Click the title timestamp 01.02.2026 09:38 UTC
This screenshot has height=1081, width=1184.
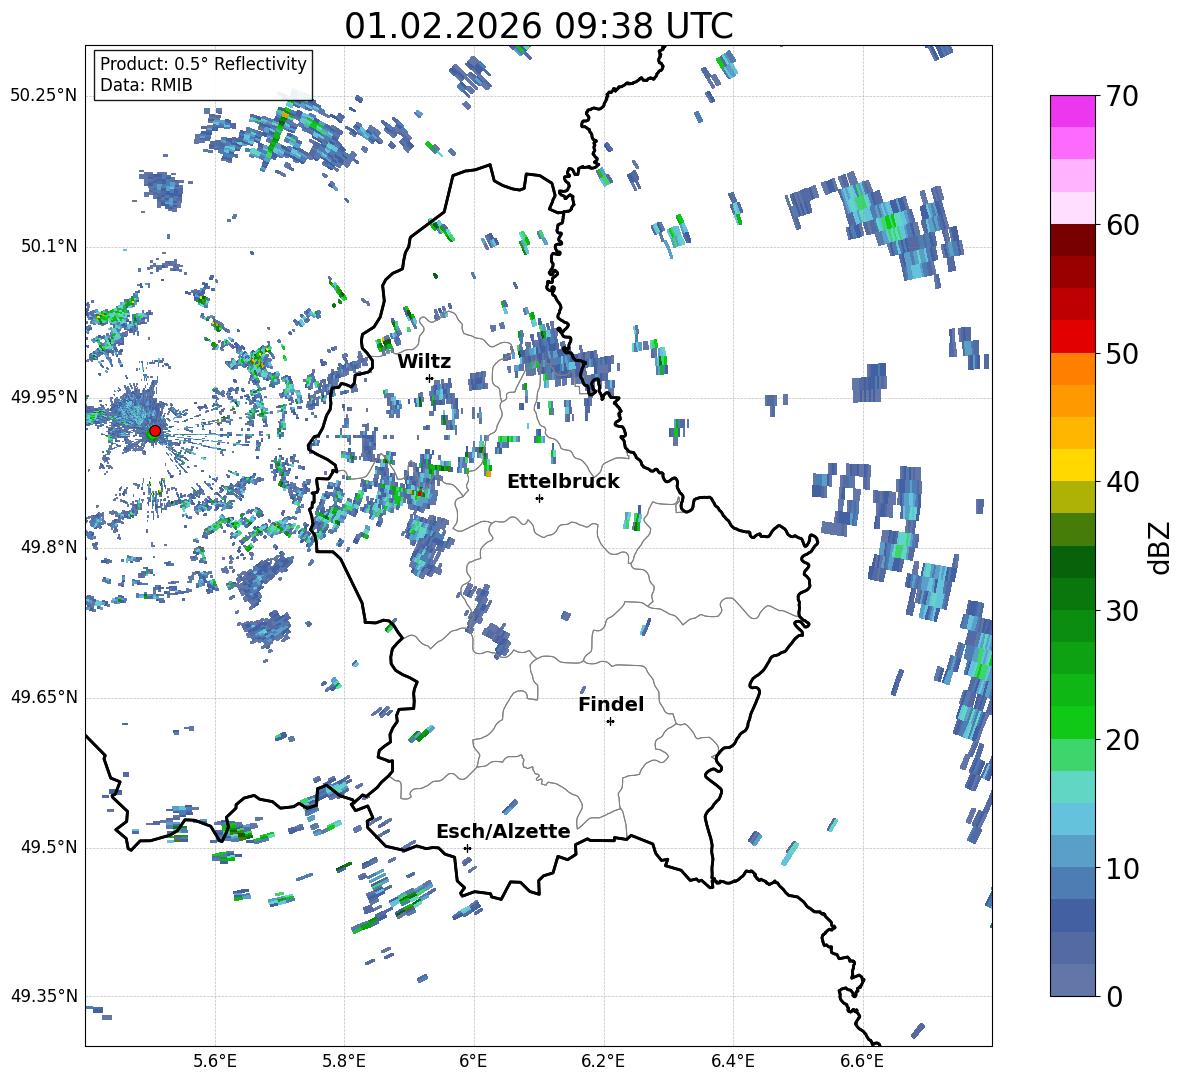538,26
